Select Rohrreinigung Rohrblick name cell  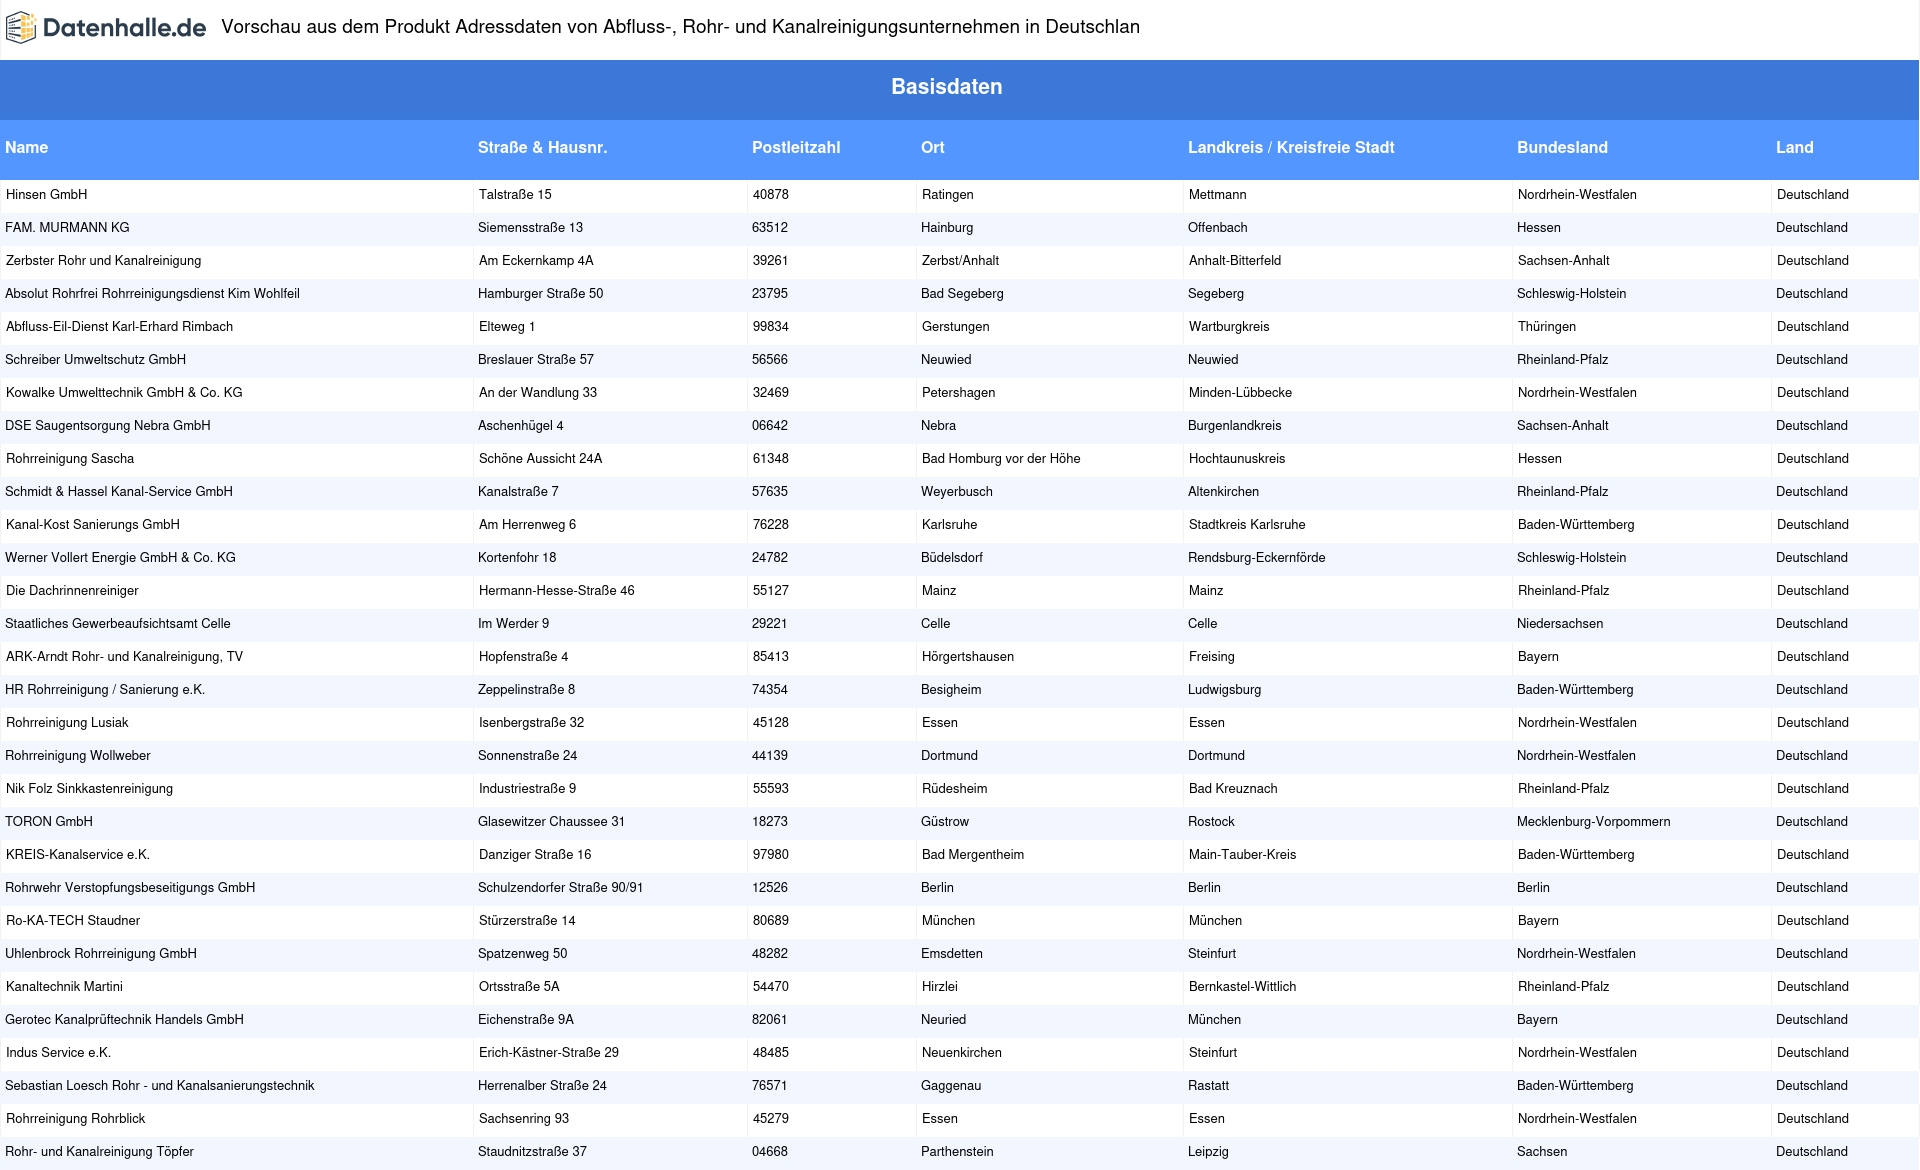tap(75, 1118)
